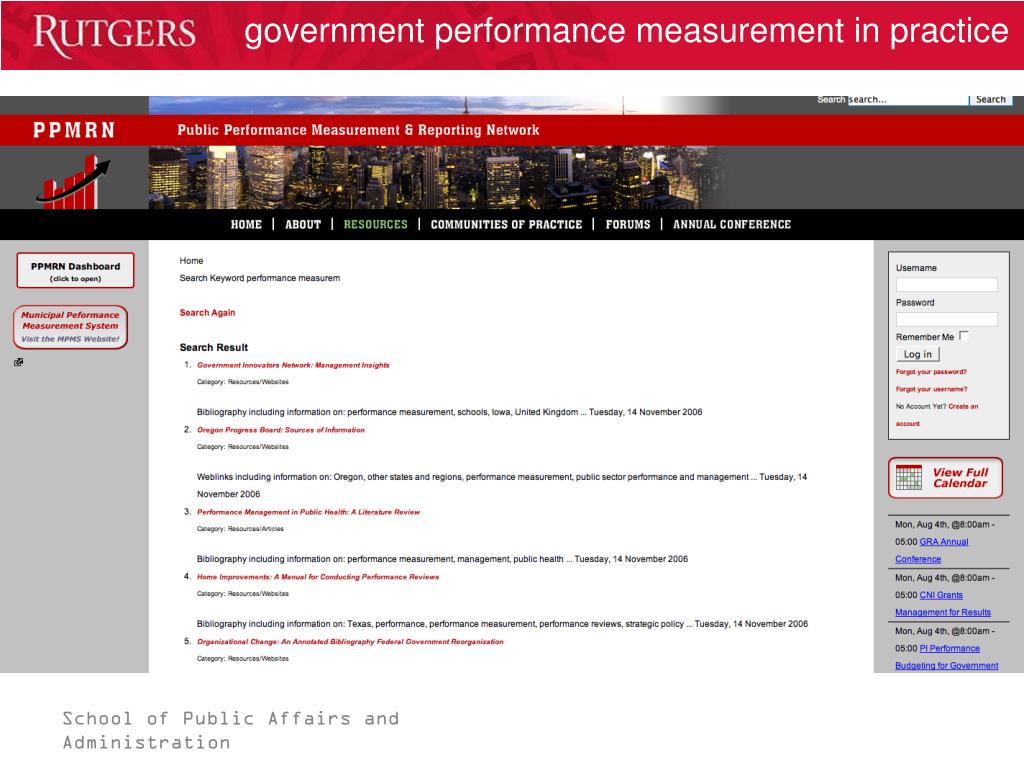Open Oregon Progress Board: Sources of Information
The height and width of the screenshot is (768, 1024).
pyautogui.click(x=281, y=430)
